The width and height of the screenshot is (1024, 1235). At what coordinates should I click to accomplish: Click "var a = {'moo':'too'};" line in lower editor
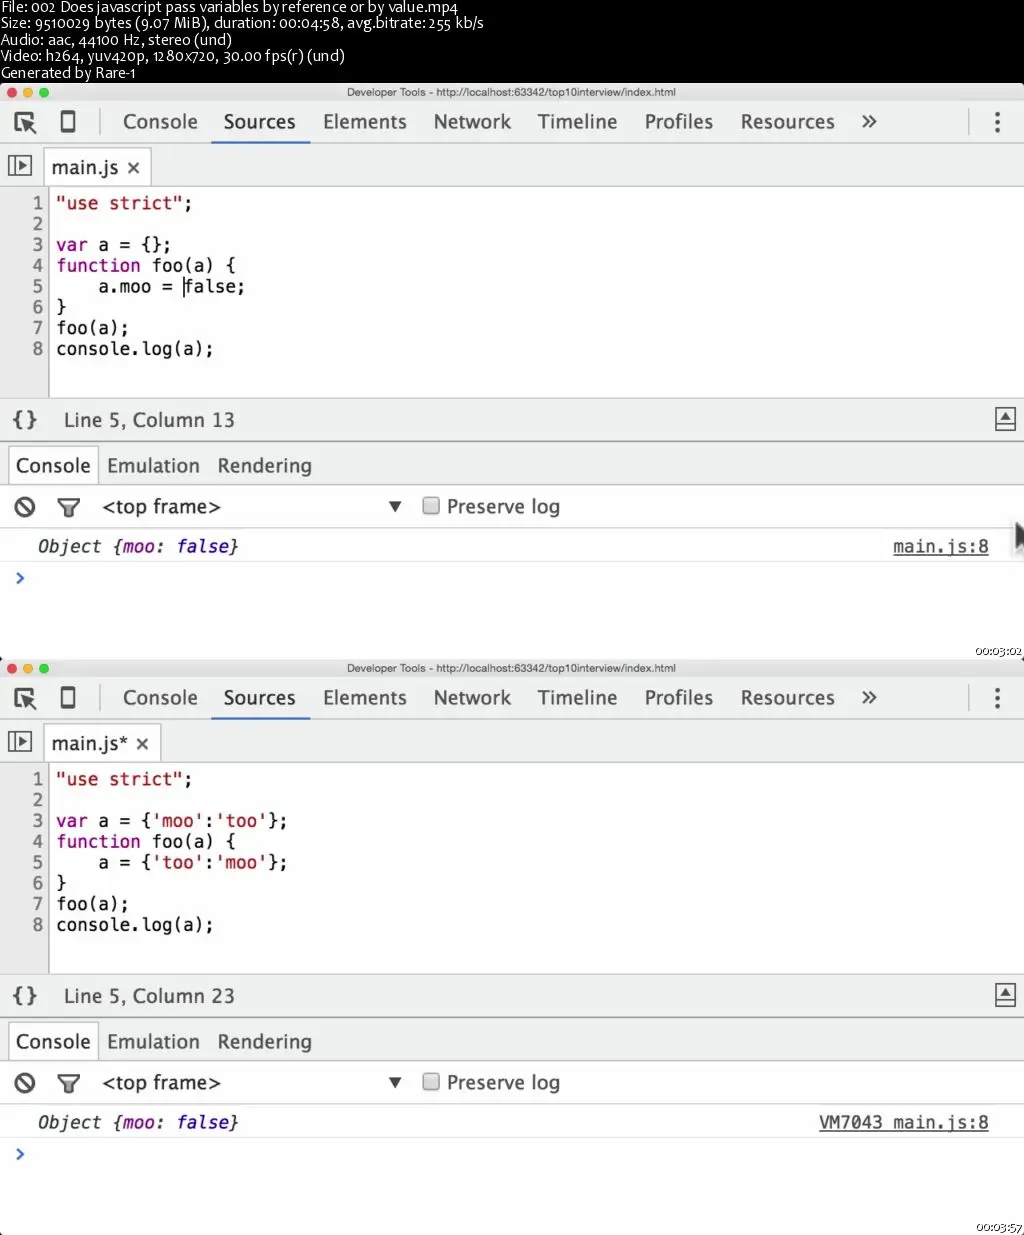point(171,821)
